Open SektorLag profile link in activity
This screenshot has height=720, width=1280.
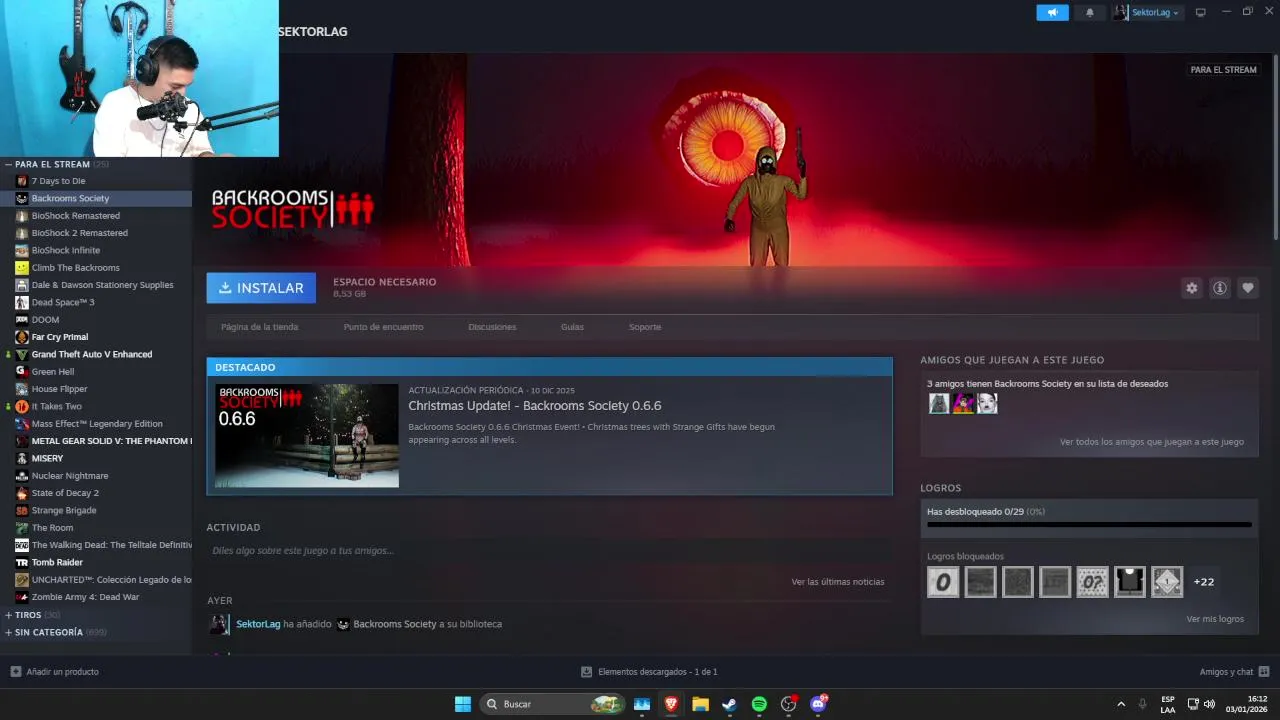click(x=258, y=624)
